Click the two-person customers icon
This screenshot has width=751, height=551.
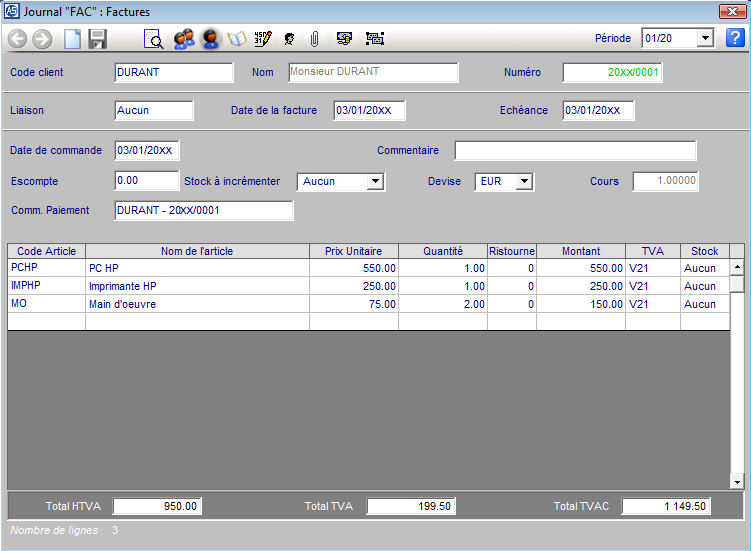[x=183, y=39]
